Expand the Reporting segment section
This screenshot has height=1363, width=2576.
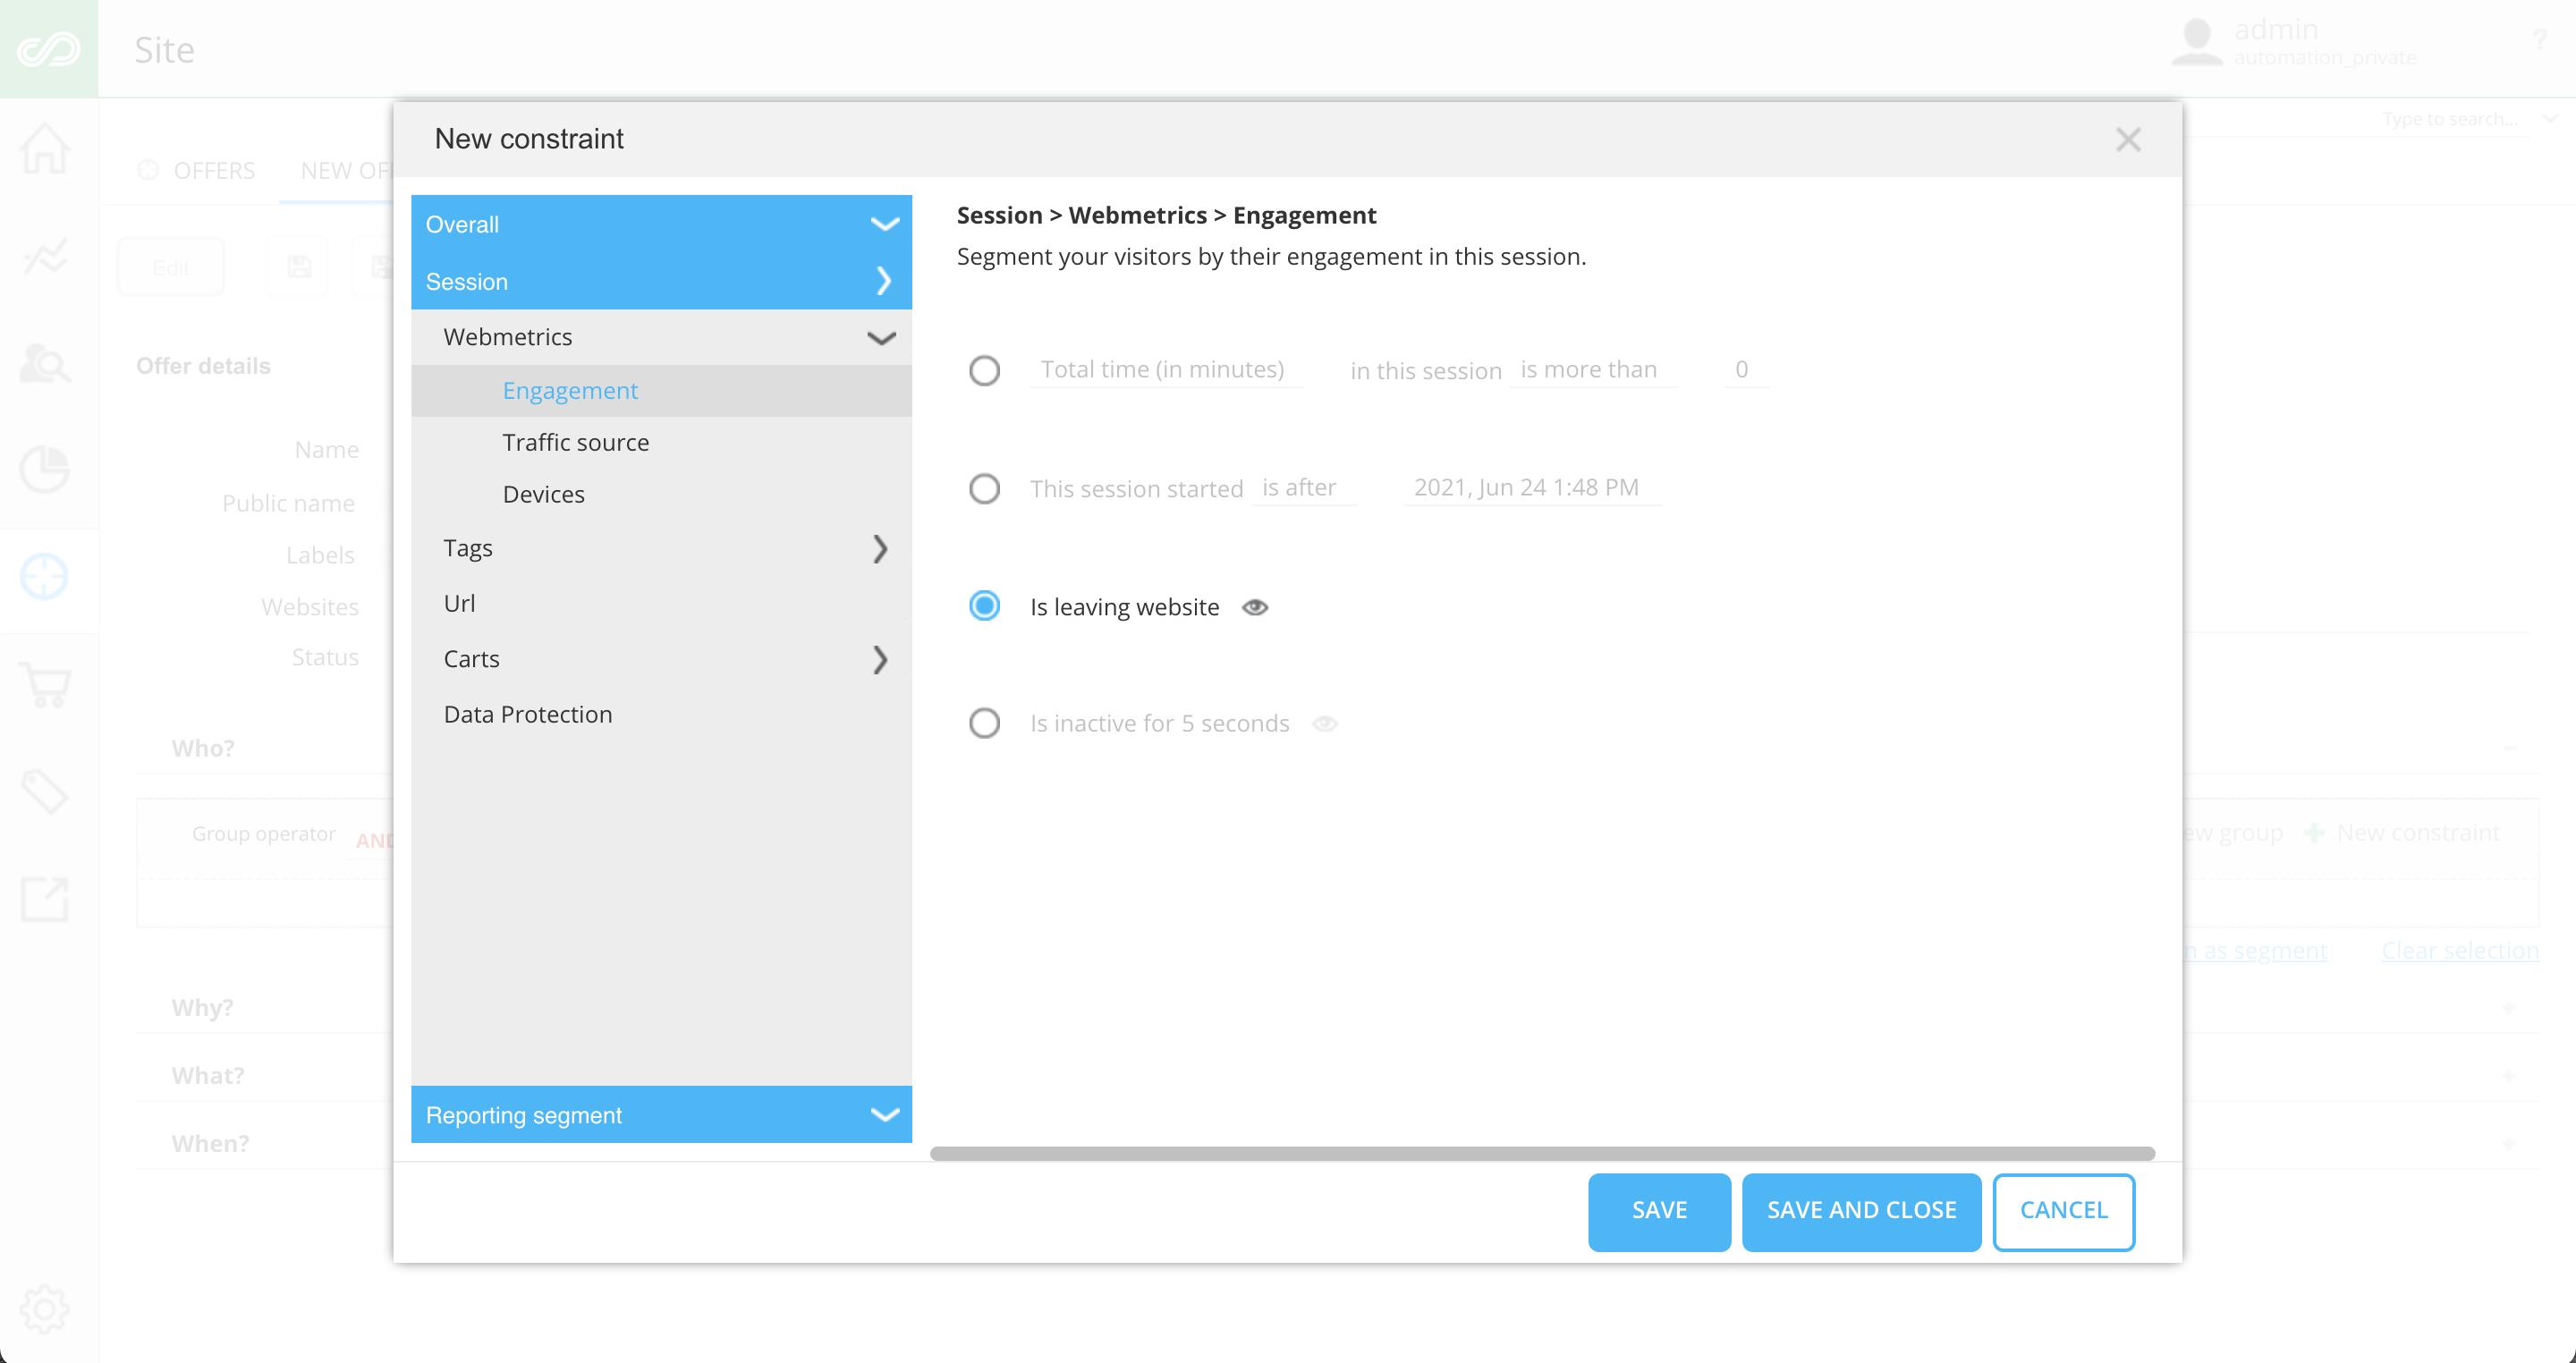point(884,1114)
